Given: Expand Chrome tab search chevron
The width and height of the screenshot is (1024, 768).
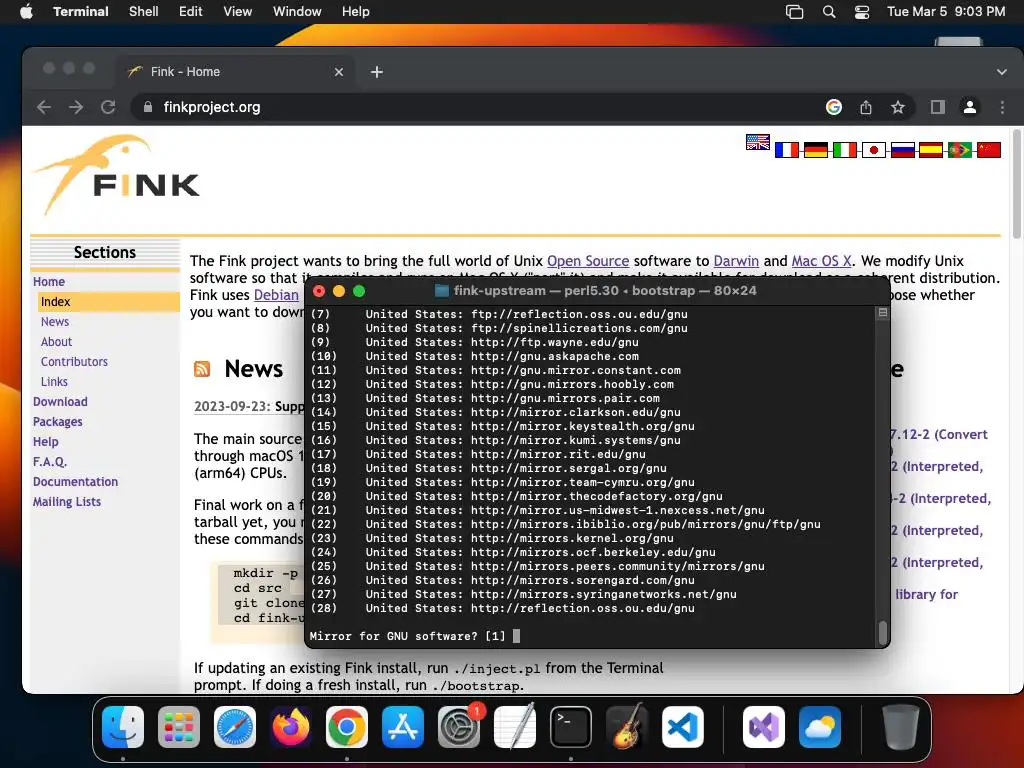Looking at the screenshot, I should (x=1001, y=72).
